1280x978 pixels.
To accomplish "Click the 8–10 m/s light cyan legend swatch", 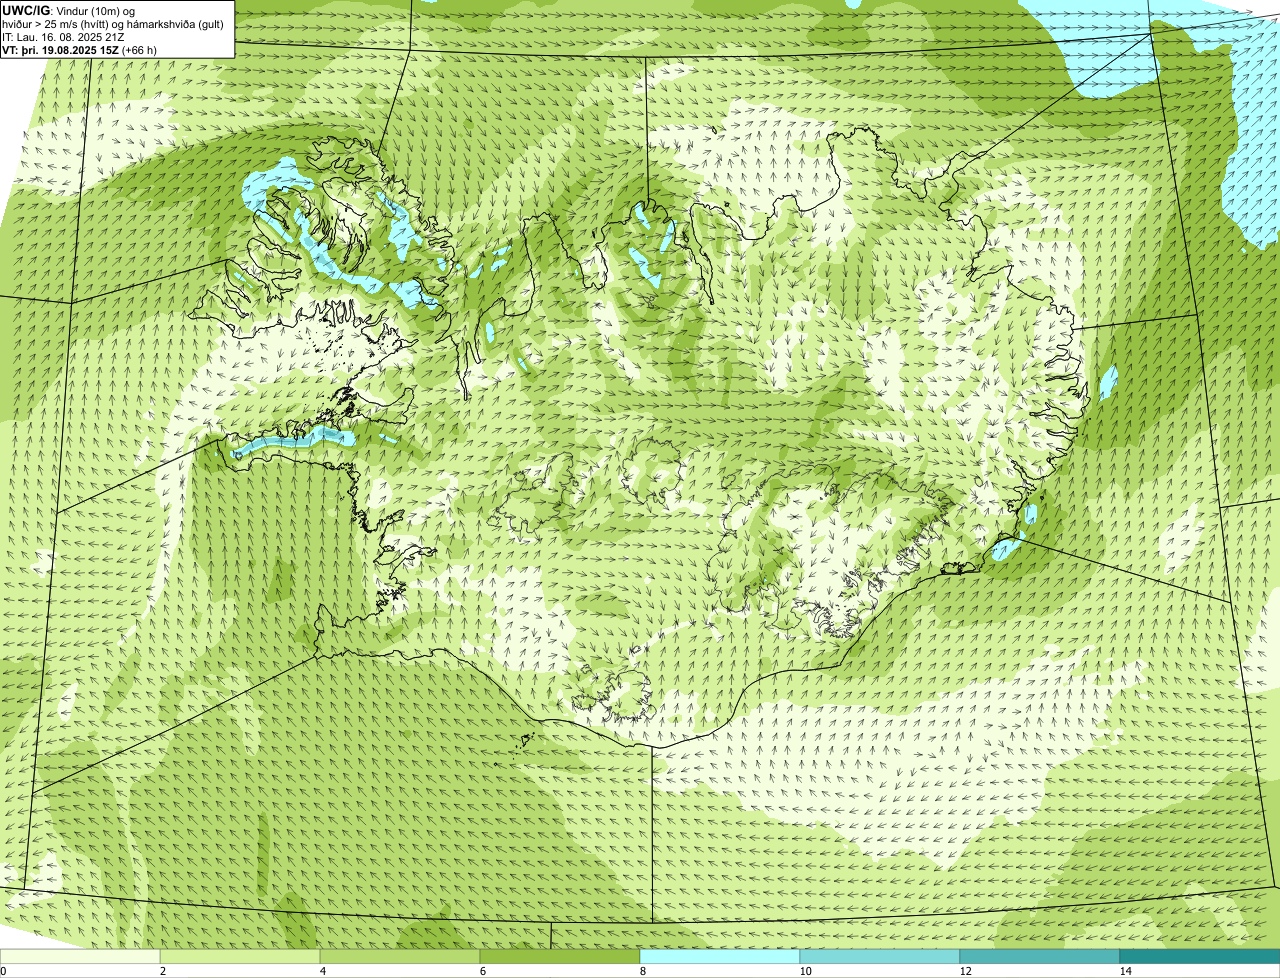I will click(x=720, y=957).
